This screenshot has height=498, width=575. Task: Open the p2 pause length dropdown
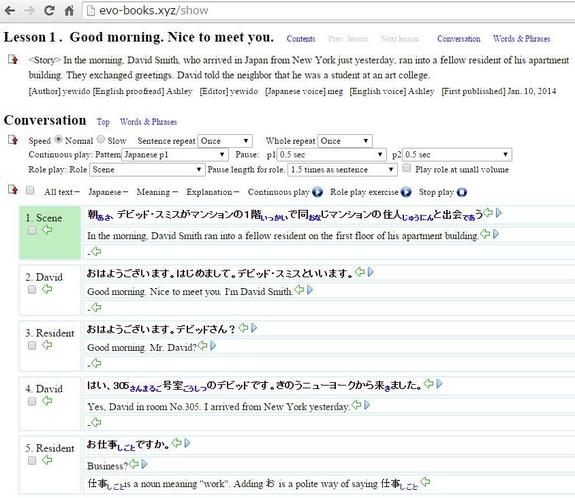[x=457, y=155]
